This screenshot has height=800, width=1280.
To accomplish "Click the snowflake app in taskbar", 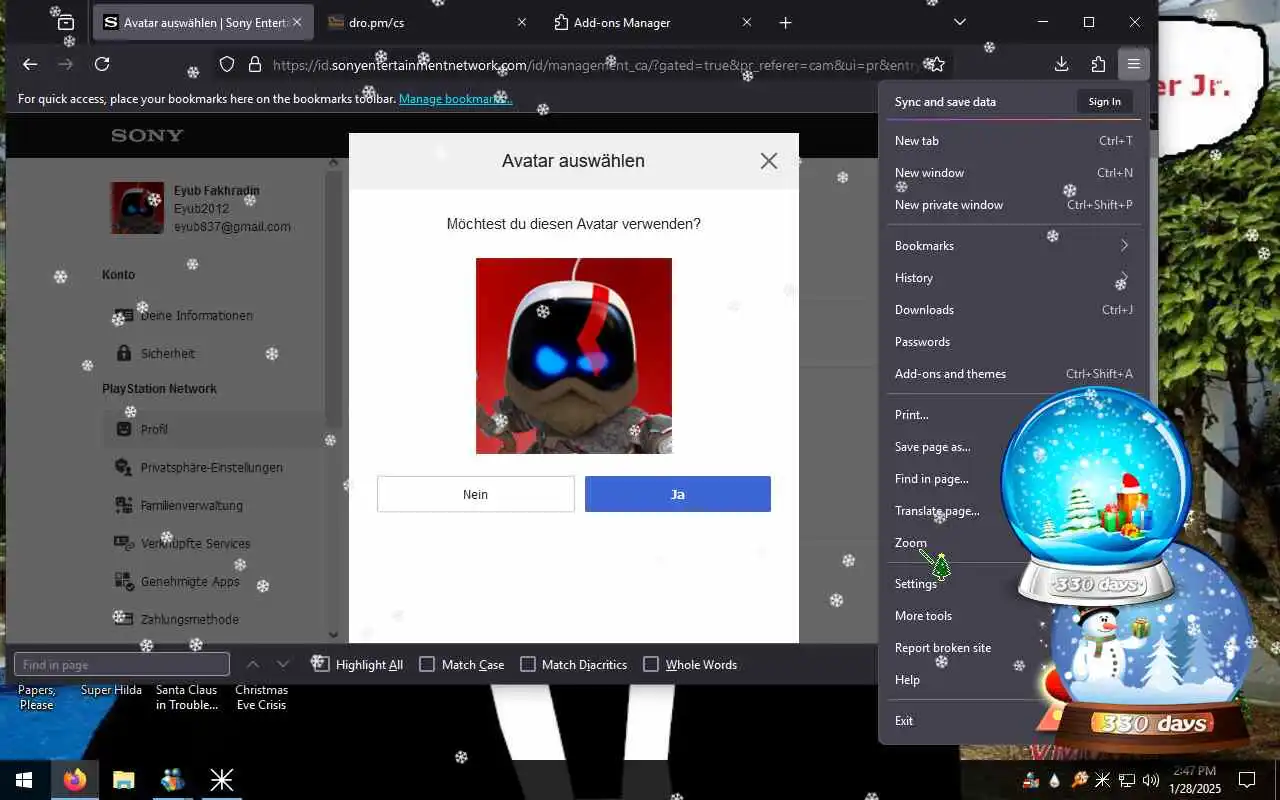I will pyautogui.click(x=221, y=780).
